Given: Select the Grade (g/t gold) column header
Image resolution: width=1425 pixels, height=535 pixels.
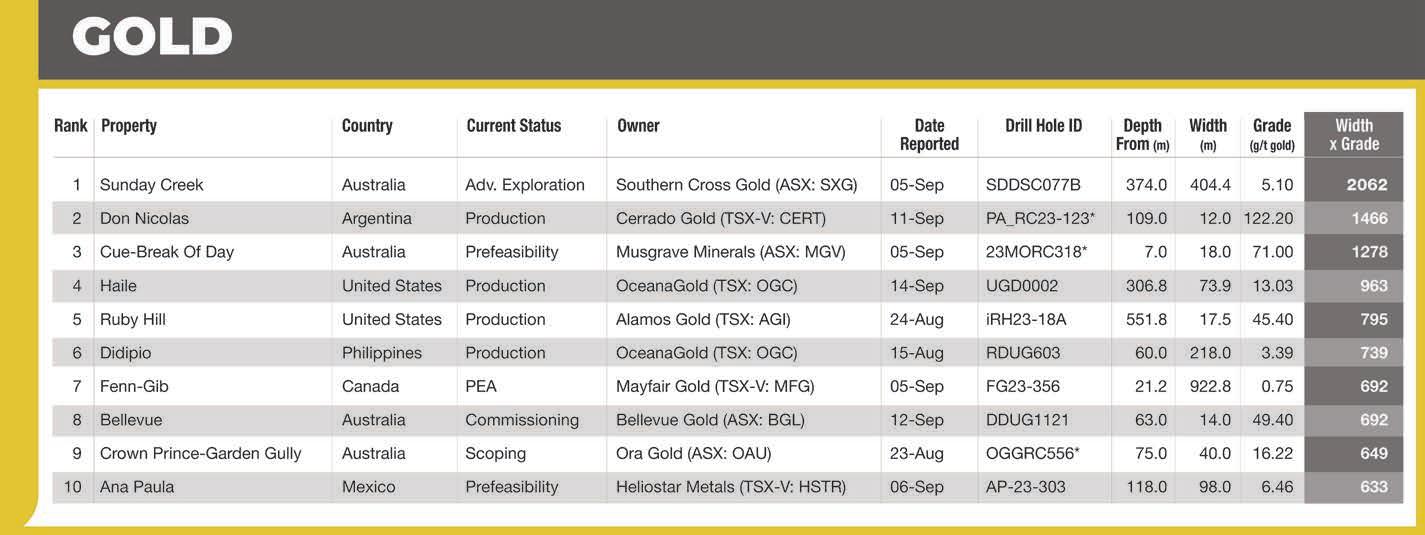Looking at the screenshot, I should click(x=1272, y=135).
